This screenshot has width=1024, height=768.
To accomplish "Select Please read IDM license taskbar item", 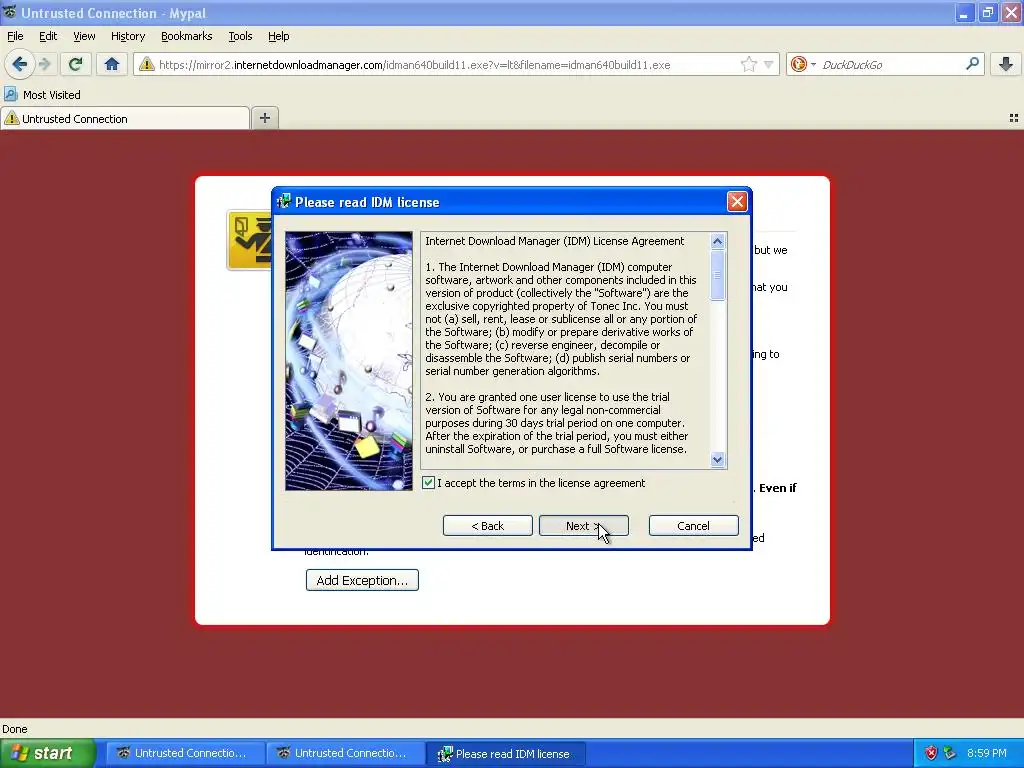I will (505, 753).
